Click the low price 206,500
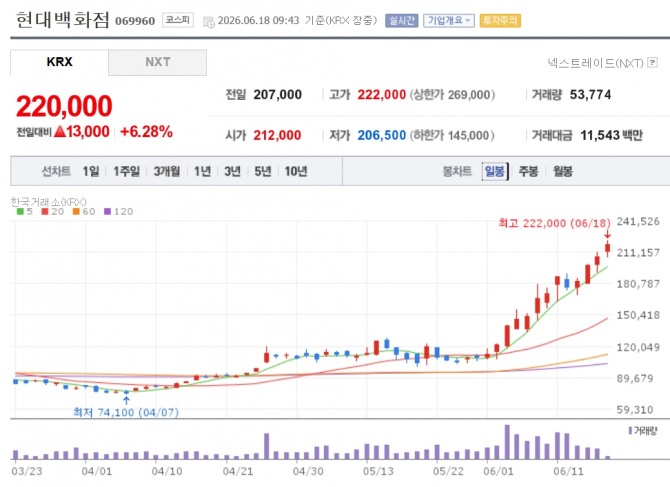Screen dimensions: 670x487 click(382, 135)
